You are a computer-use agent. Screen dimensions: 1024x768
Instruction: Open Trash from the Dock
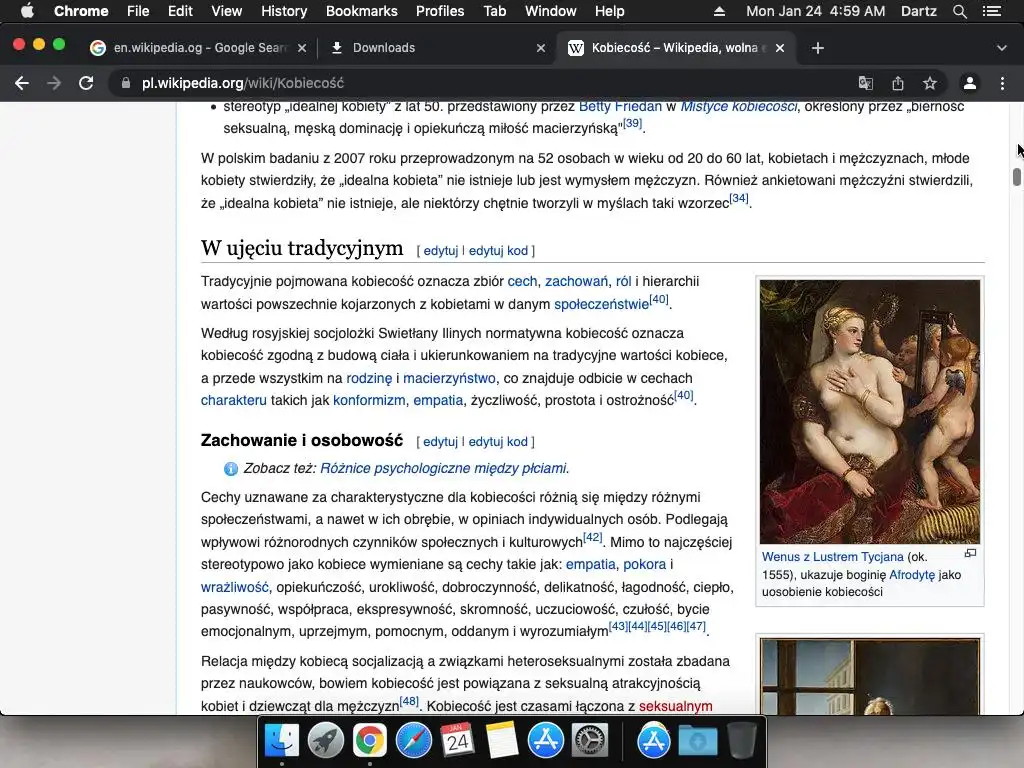coord(742,741)
